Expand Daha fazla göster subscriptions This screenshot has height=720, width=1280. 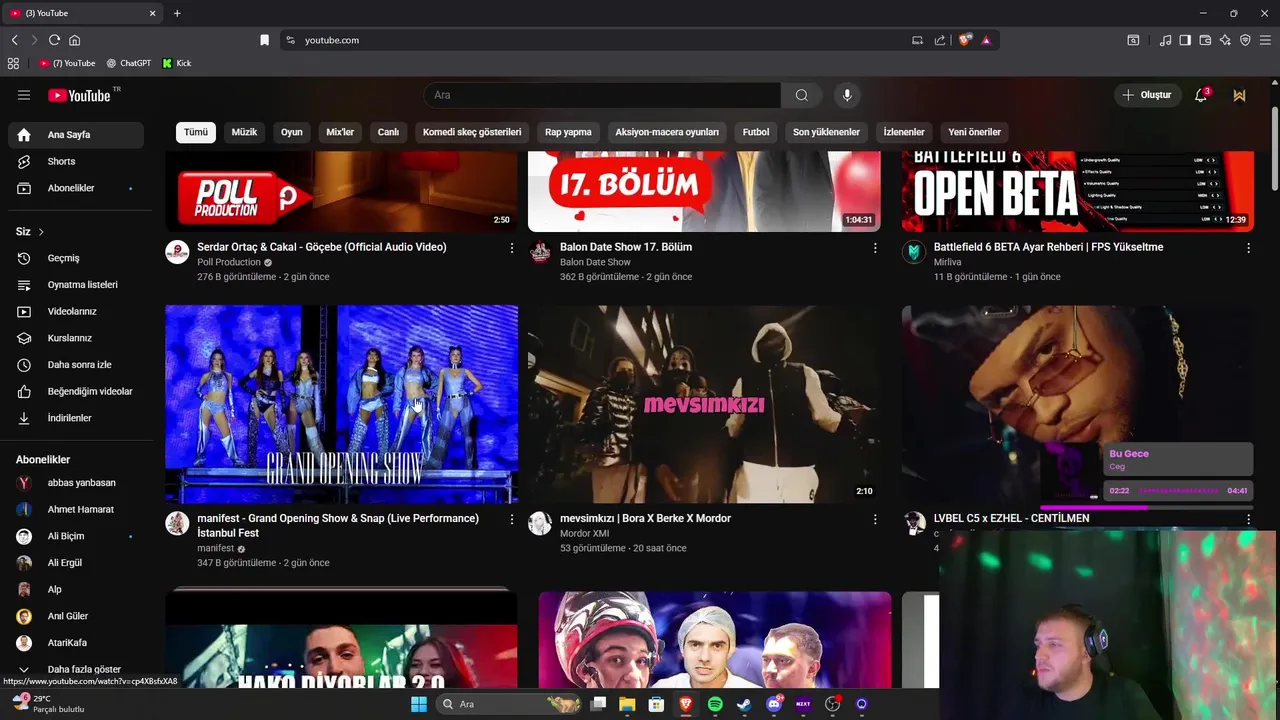tap(76, 669)
